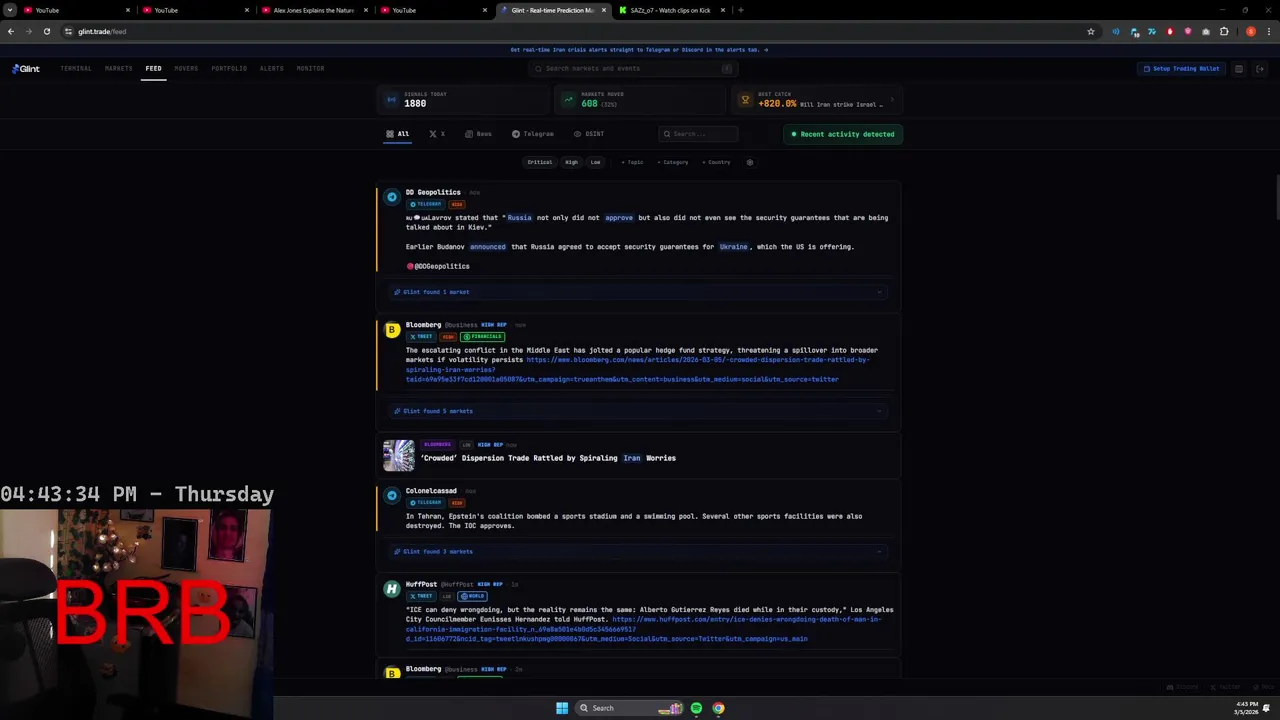Click the Financials tag on Bloomberg post
The width and height of the screenshot is (1280, 720).
pyautogui.click(x=483, y=337)
